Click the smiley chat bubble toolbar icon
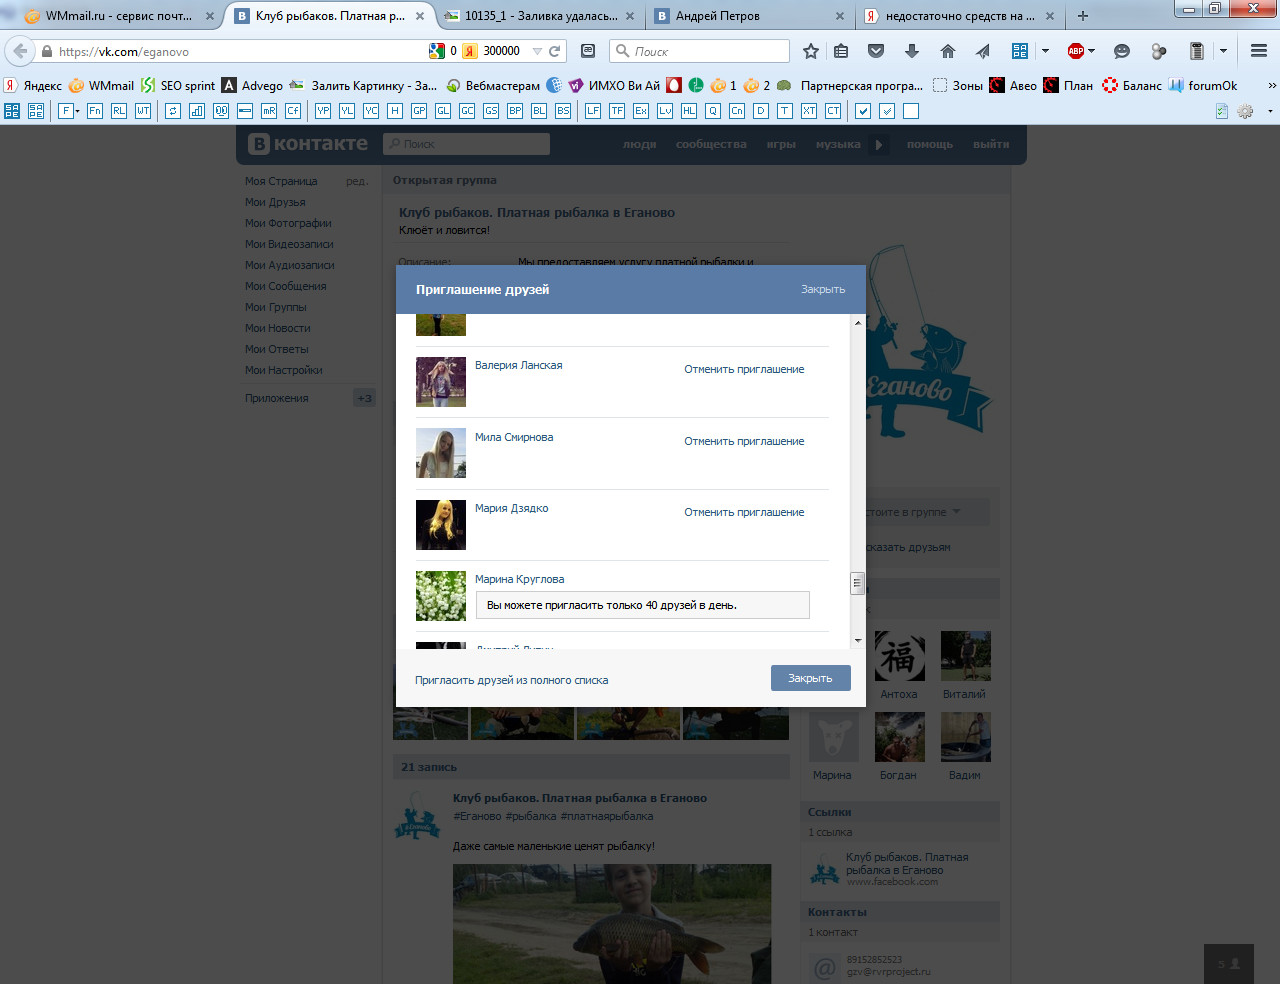This screenshot has height=984, width=1280. coord(1122,51)
